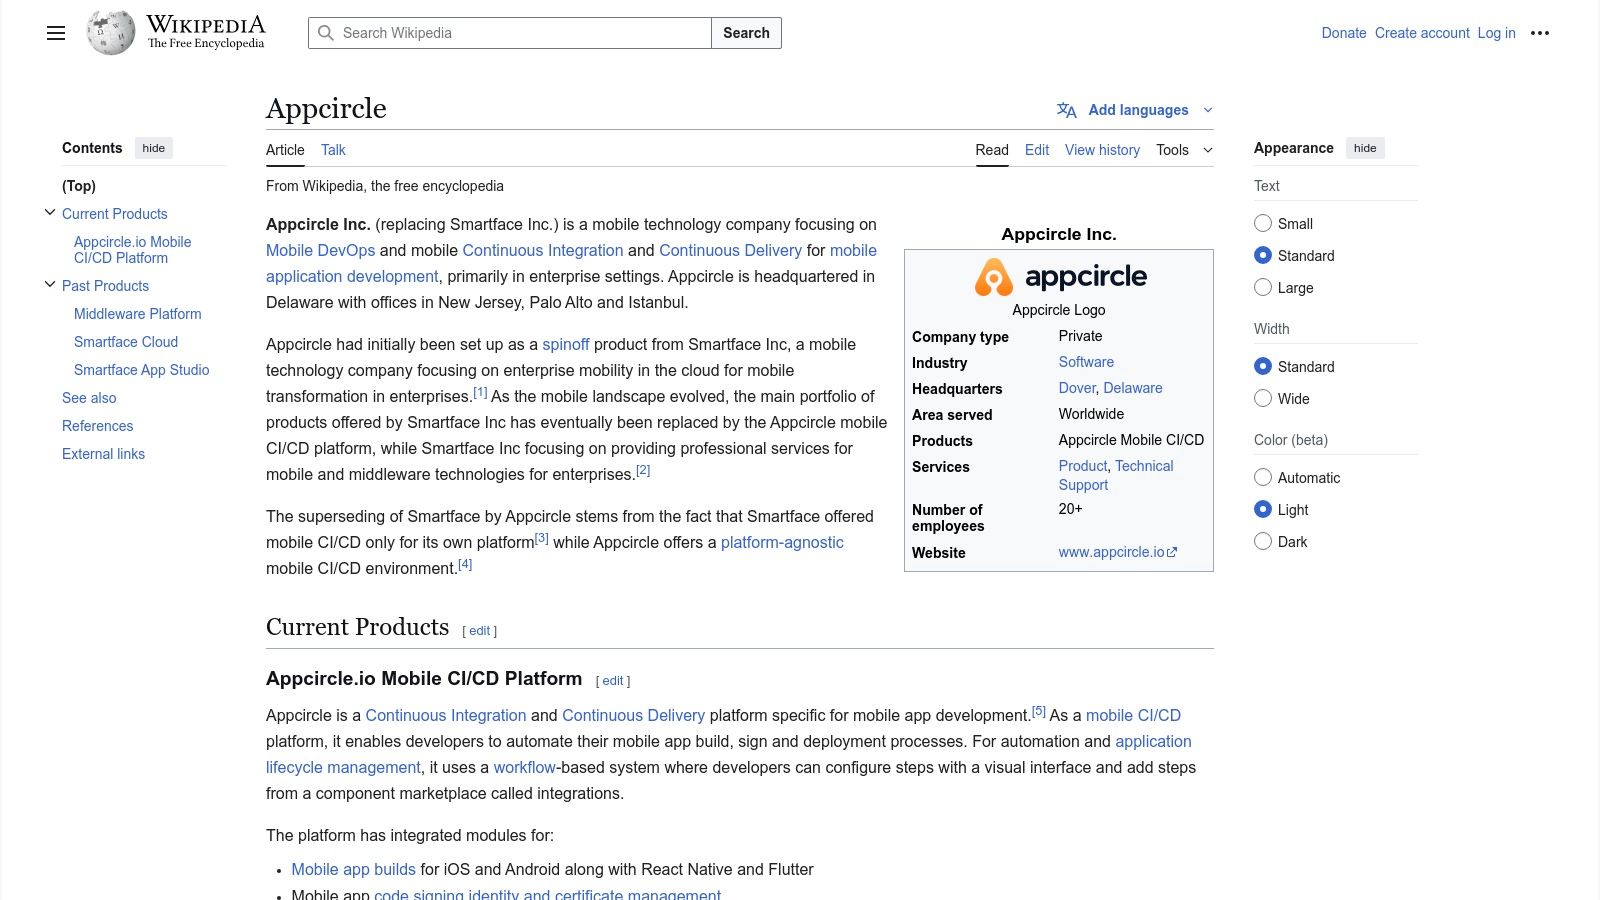Collapse Past Products contents section
The height and width of the screenshot is (900, 1600).
click(x=50, y=284)
